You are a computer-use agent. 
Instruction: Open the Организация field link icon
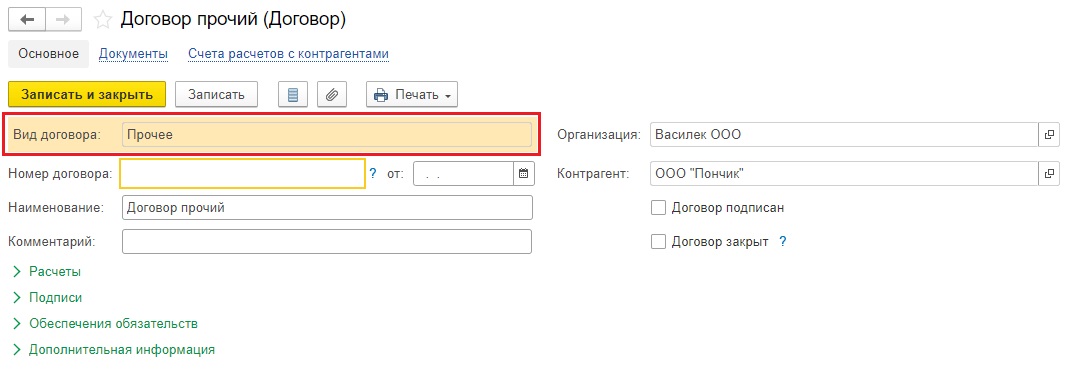click(x=1048, y=134)
